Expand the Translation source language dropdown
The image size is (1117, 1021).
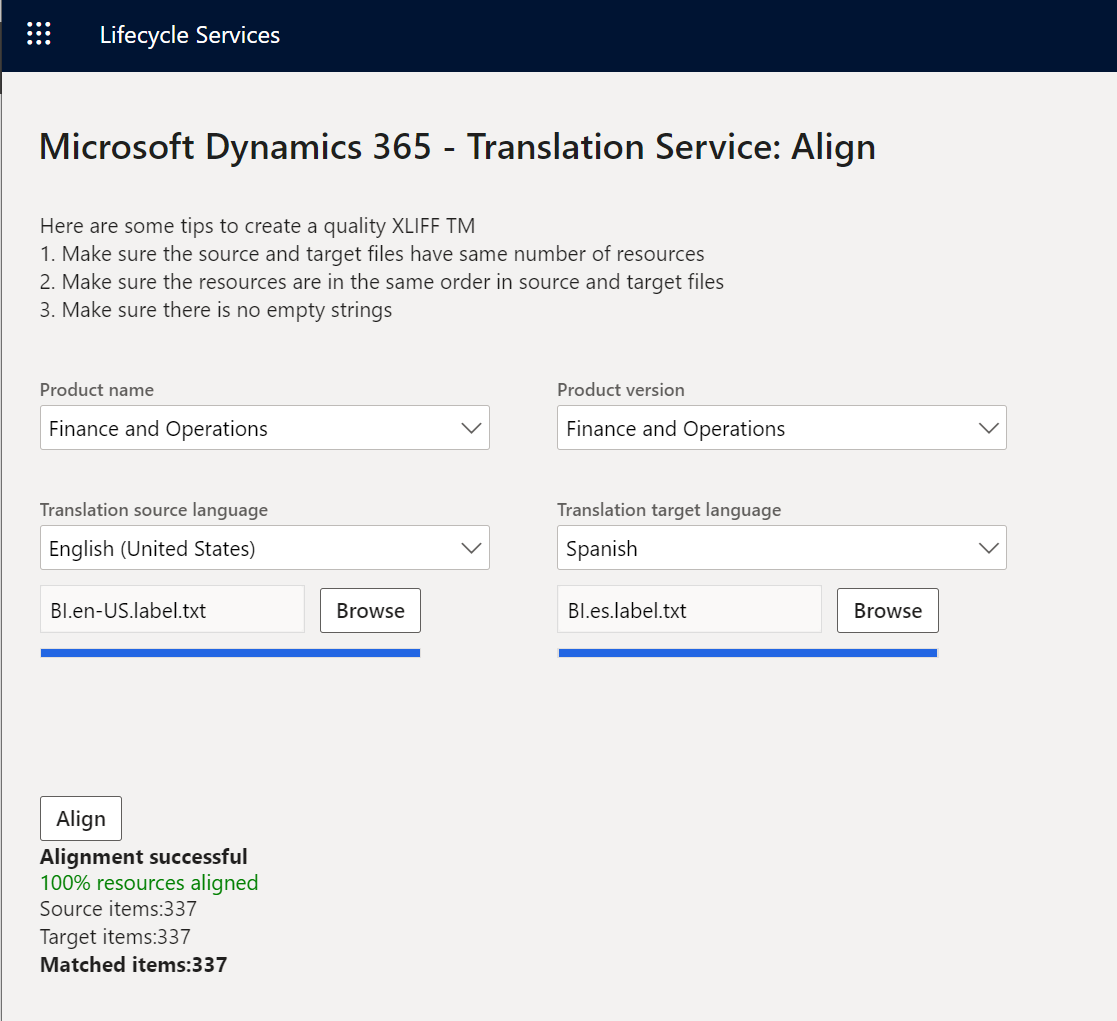pos(264,547)
